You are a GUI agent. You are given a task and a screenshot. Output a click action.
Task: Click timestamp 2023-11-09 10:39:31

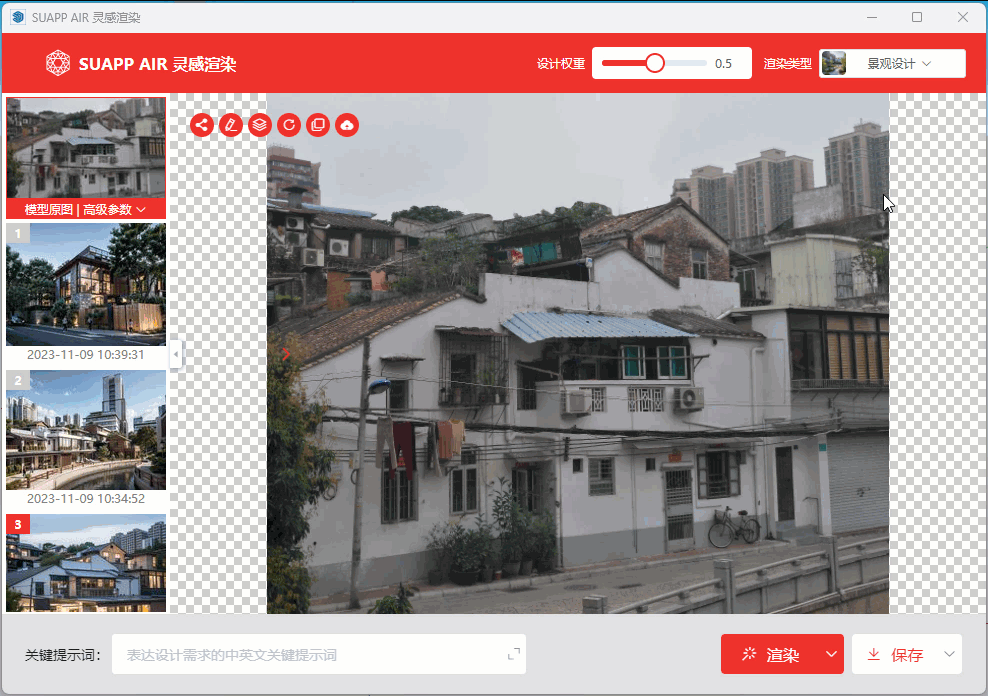click(86, 355)
